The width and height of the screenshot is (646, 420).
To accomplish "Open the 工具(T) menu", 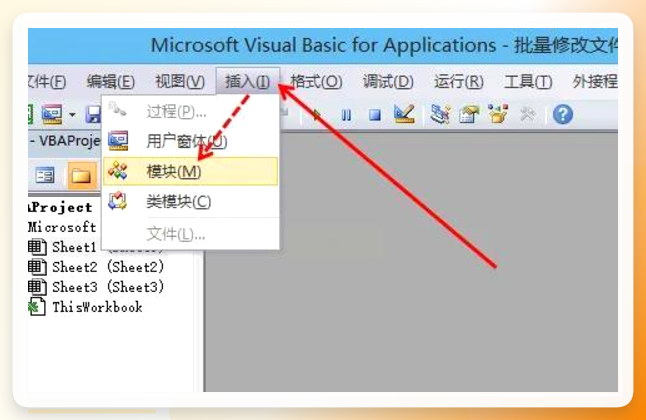I will 528,82.
